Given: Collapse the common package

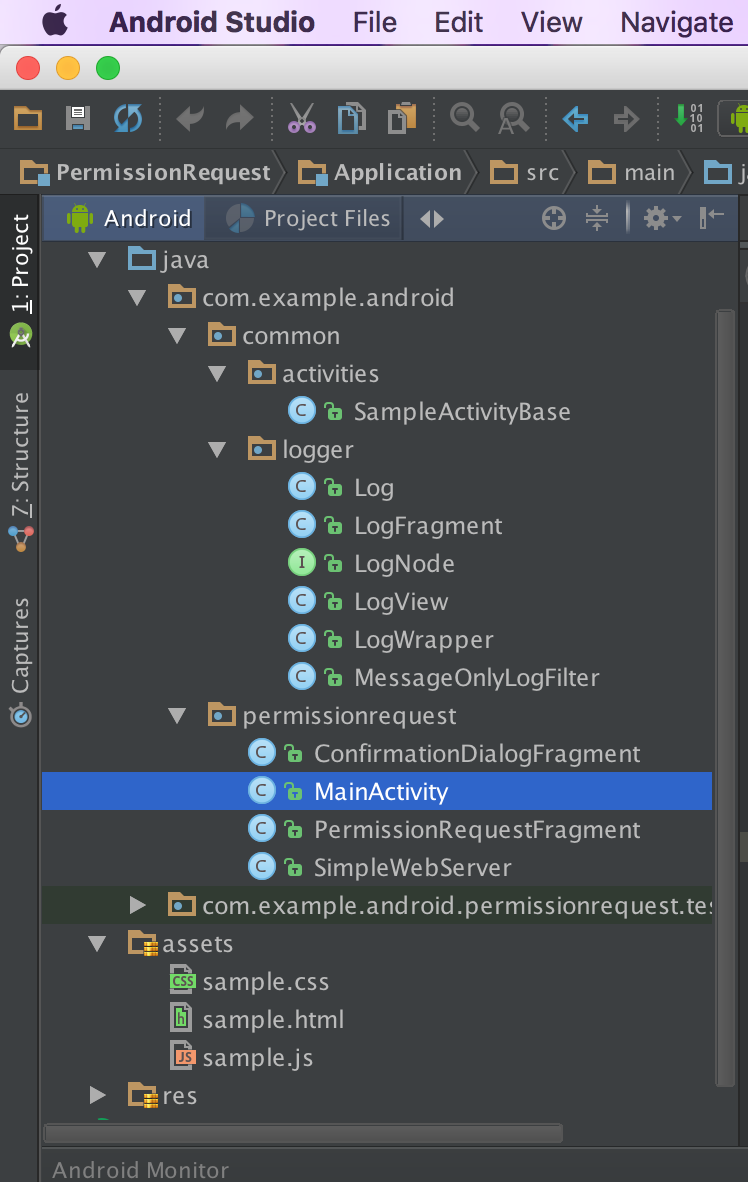Looking at the screenshot, I should point(177,336).
